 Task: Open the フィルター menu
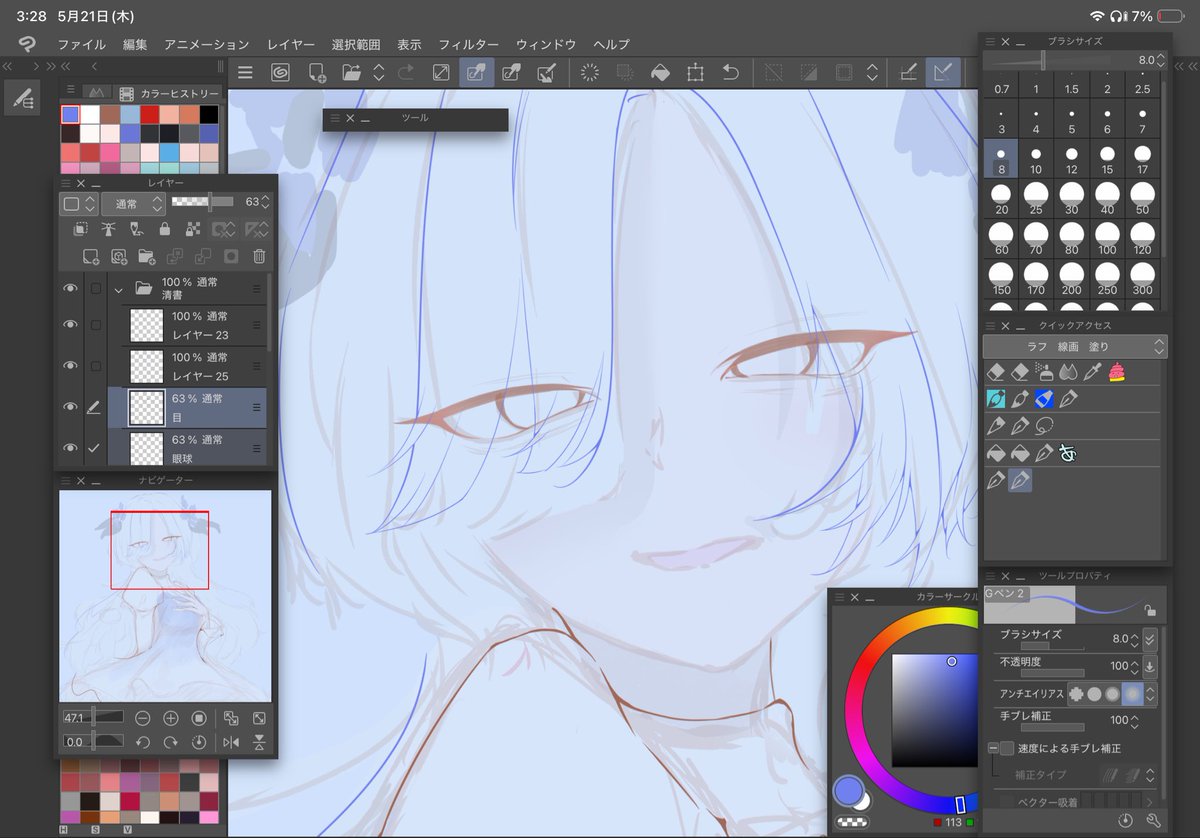468,45
